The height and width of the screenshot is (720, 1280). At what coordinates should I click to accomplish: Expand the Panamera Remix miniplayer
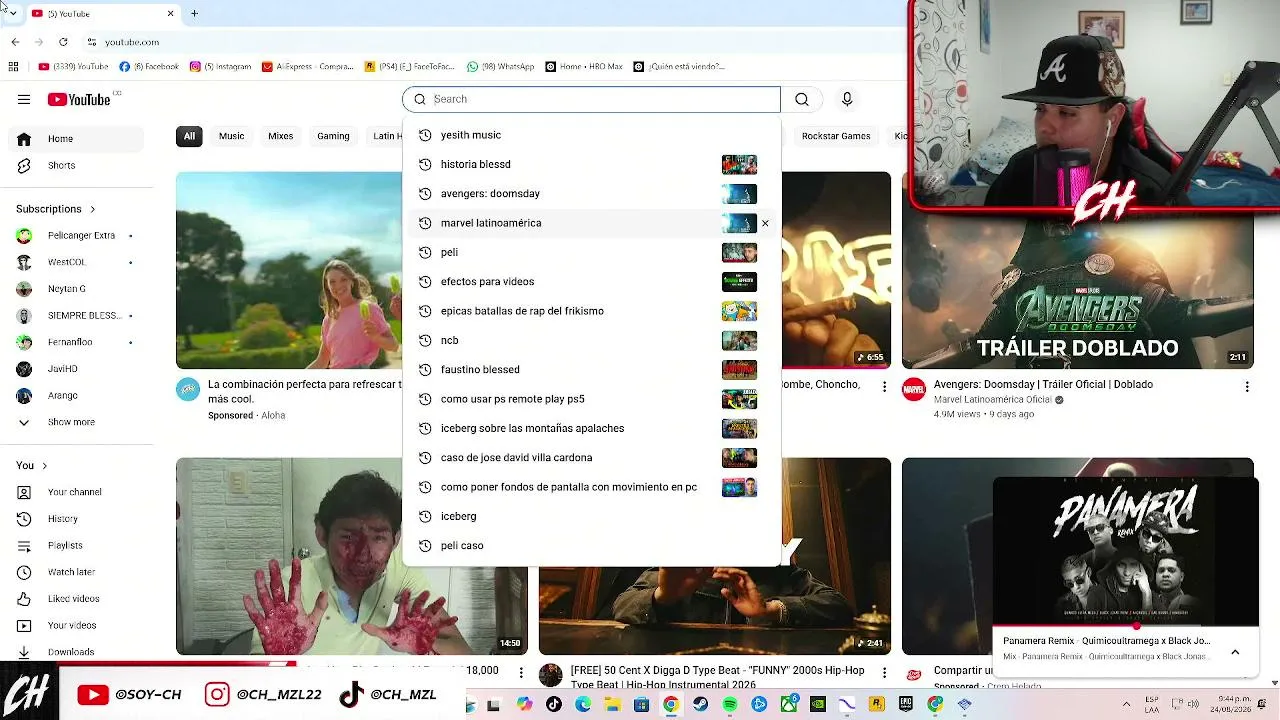click(x=1235, y=652)
